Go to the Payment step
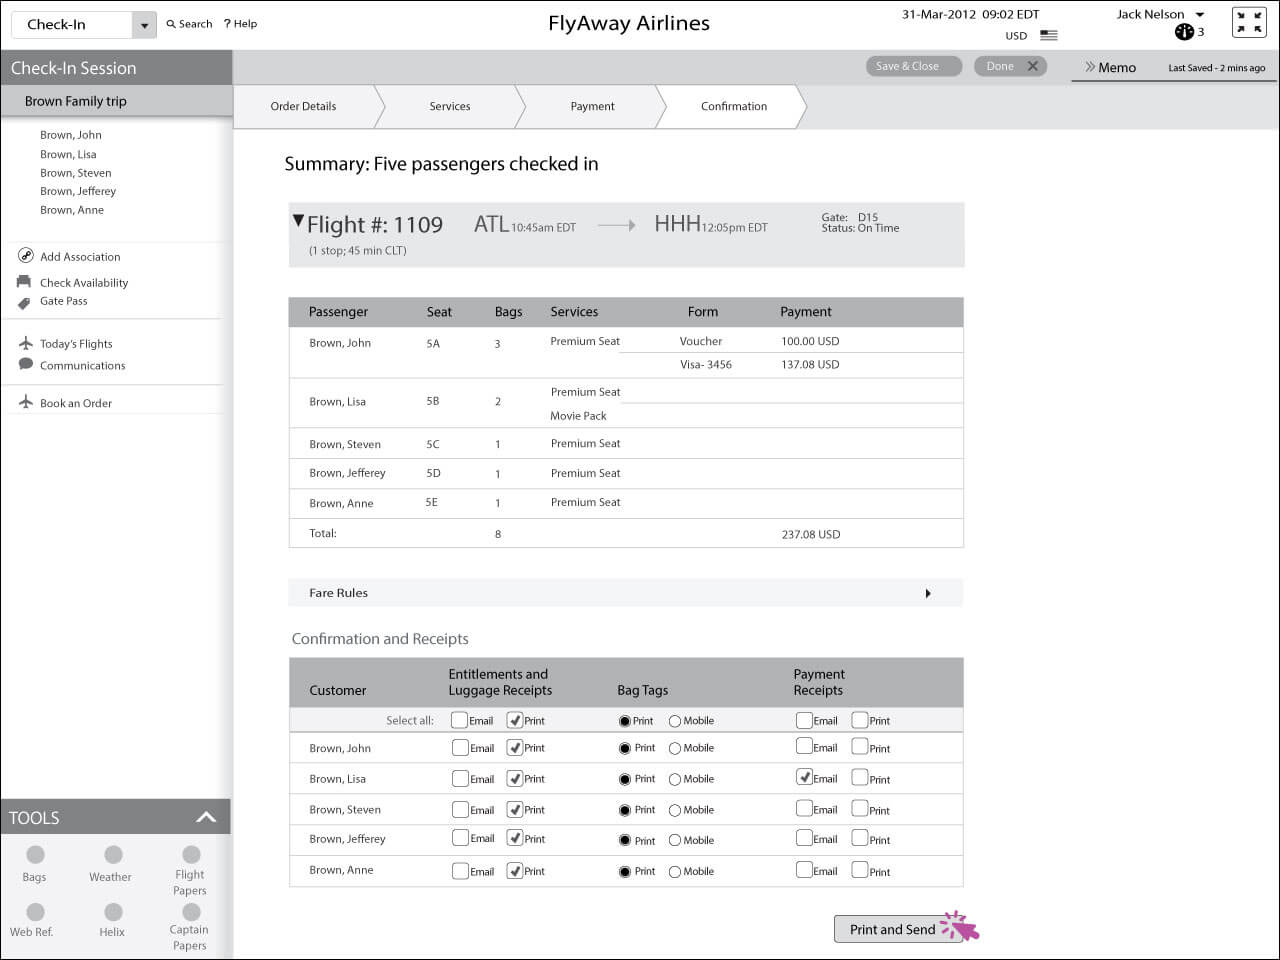The image size is (1280, 960). tap(592, 106)
